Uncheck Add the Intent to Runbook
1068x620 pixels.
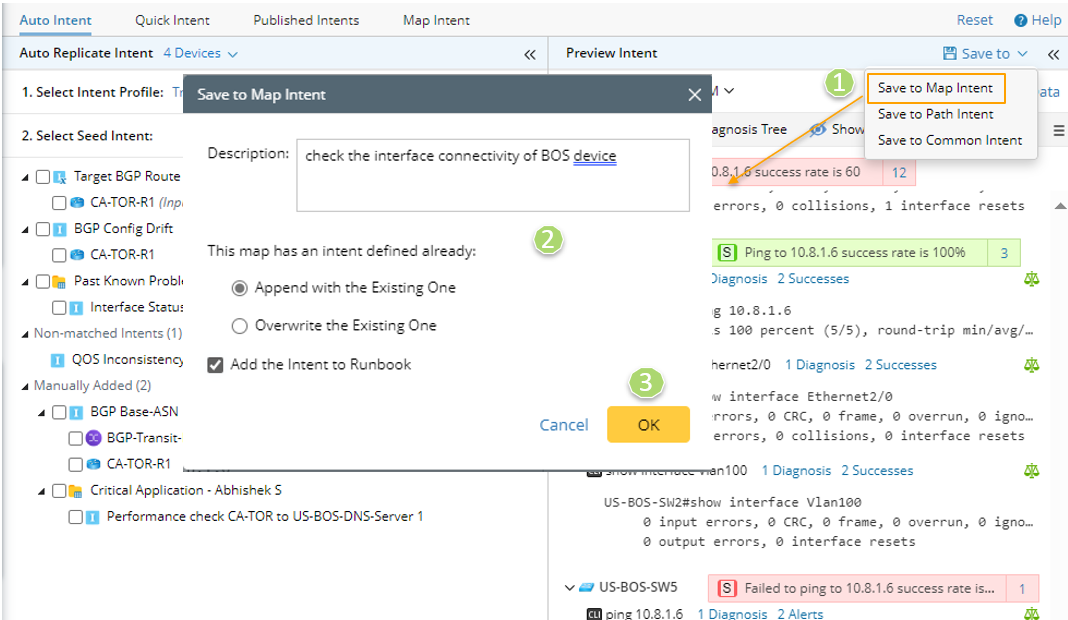(x=215, y=365)
